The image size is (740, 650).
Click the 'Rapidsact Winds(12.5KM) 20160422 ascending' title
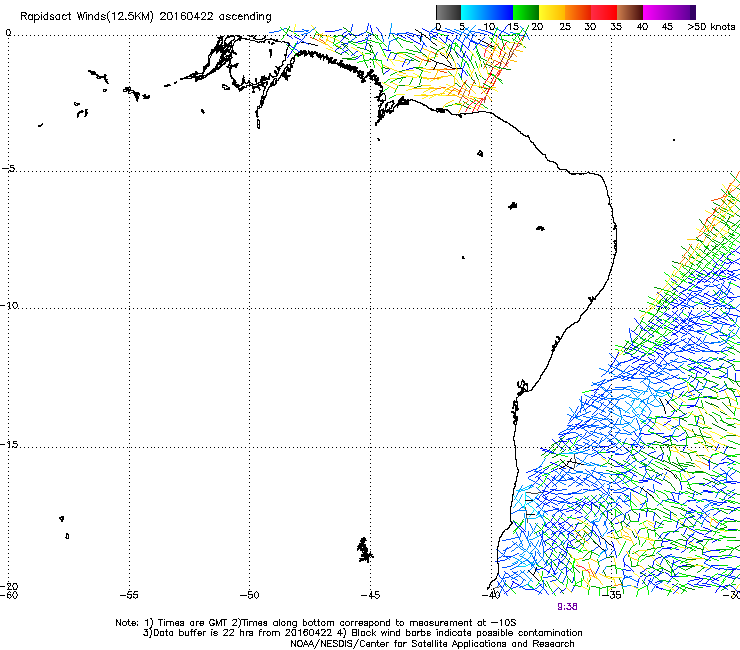coord(146,17)
